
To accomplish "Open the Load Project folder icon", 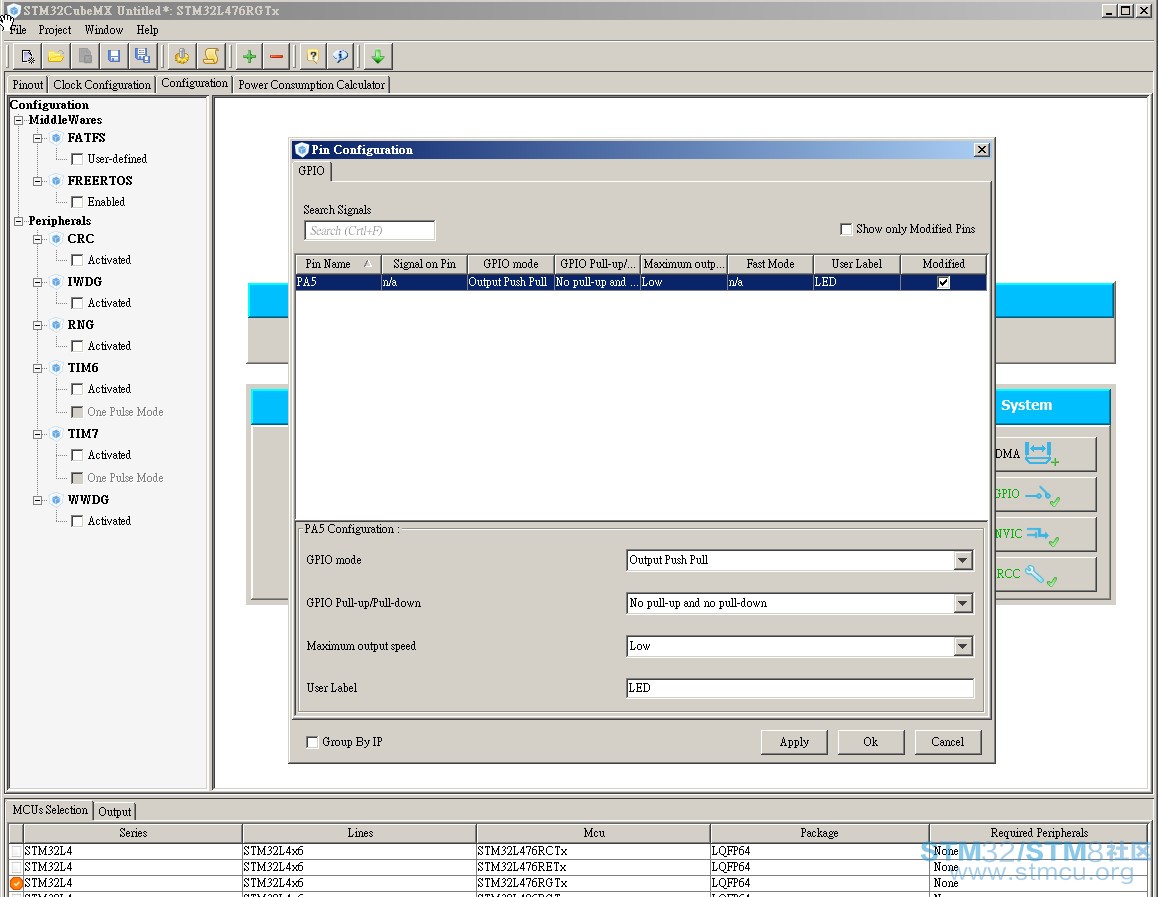I will (56, 56).
